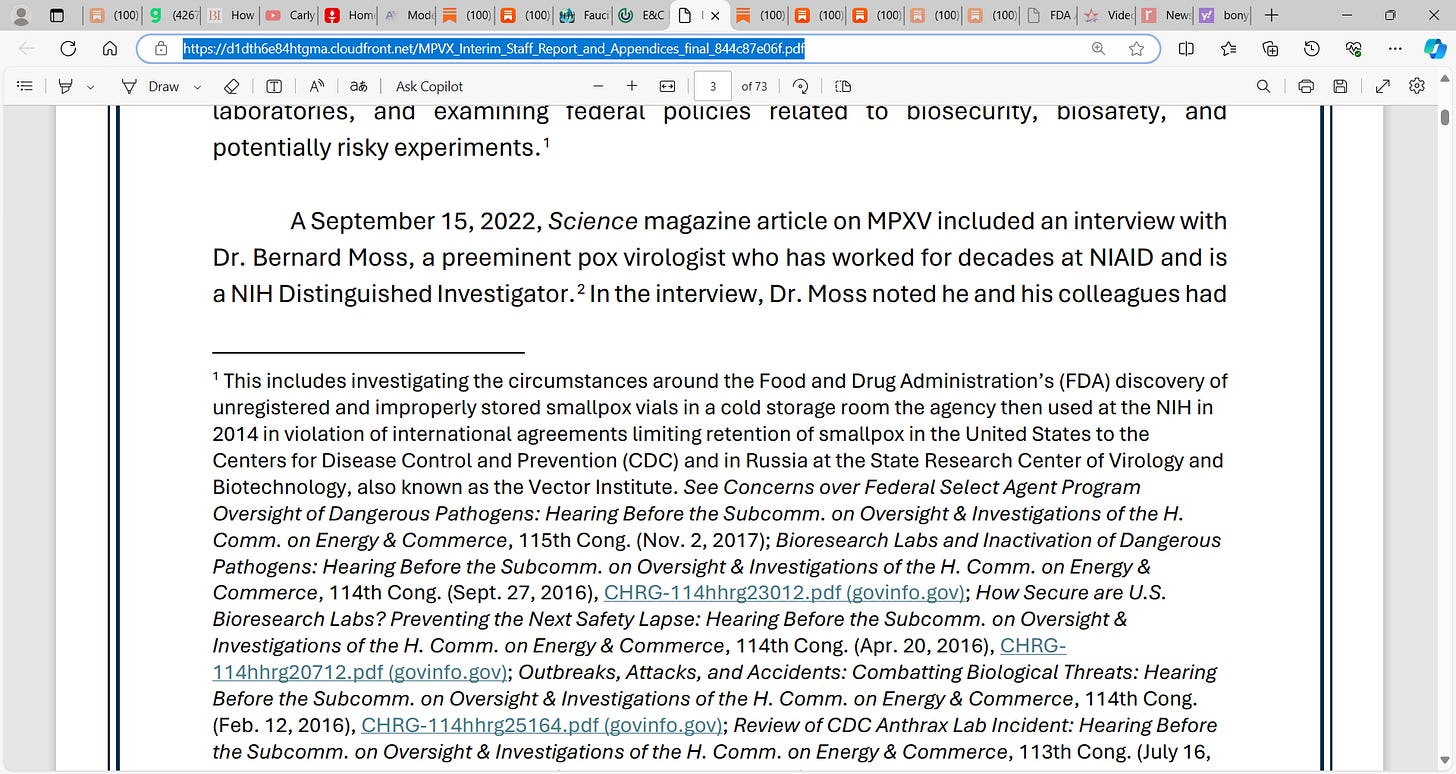Click the italic word 'Science'
The image size is (1456, 774).
pos(593,221)
